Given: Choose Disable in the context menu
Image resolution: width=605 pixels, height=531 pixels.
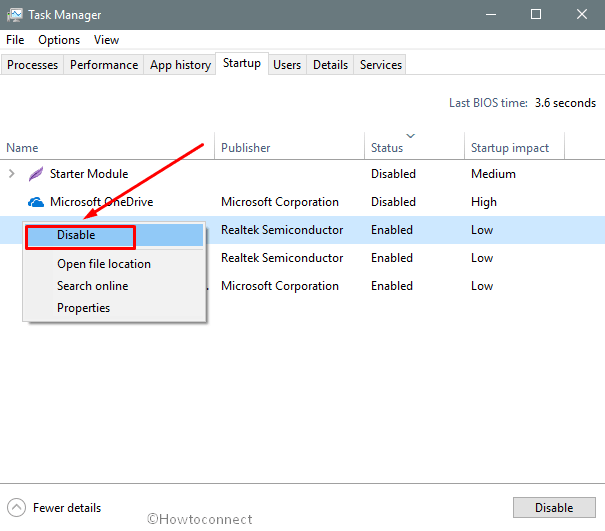Looking at the screenshot, I should pos(114,235).
